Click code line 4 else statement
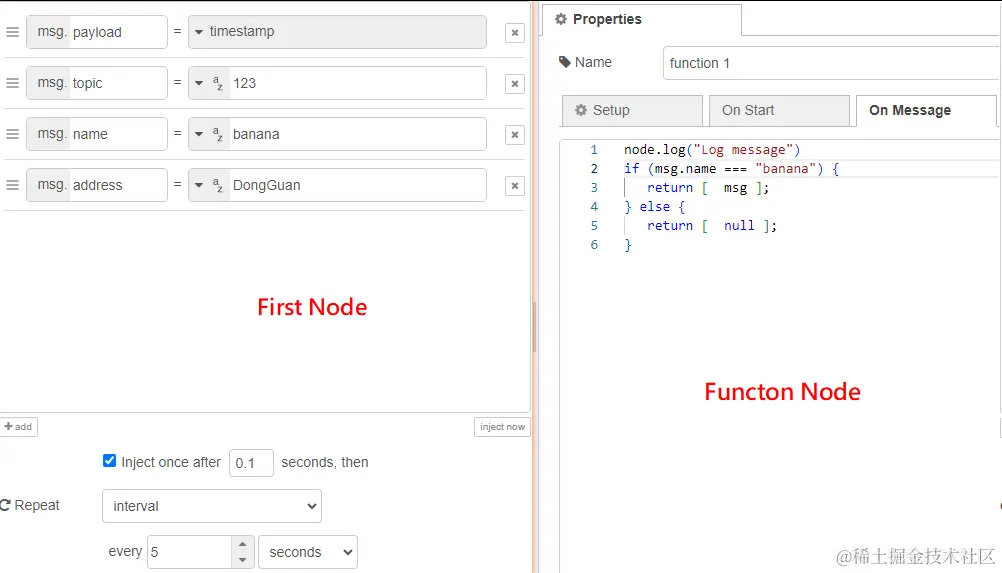Image resolution: width=1002 pixels, height=573 pixels. [x=655, y=207]
